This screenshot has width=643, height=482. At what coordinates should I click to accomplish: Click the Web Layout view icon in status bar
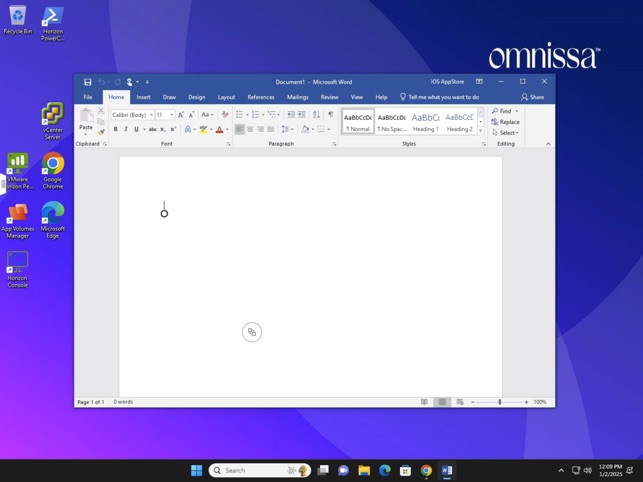click(460, 402)
